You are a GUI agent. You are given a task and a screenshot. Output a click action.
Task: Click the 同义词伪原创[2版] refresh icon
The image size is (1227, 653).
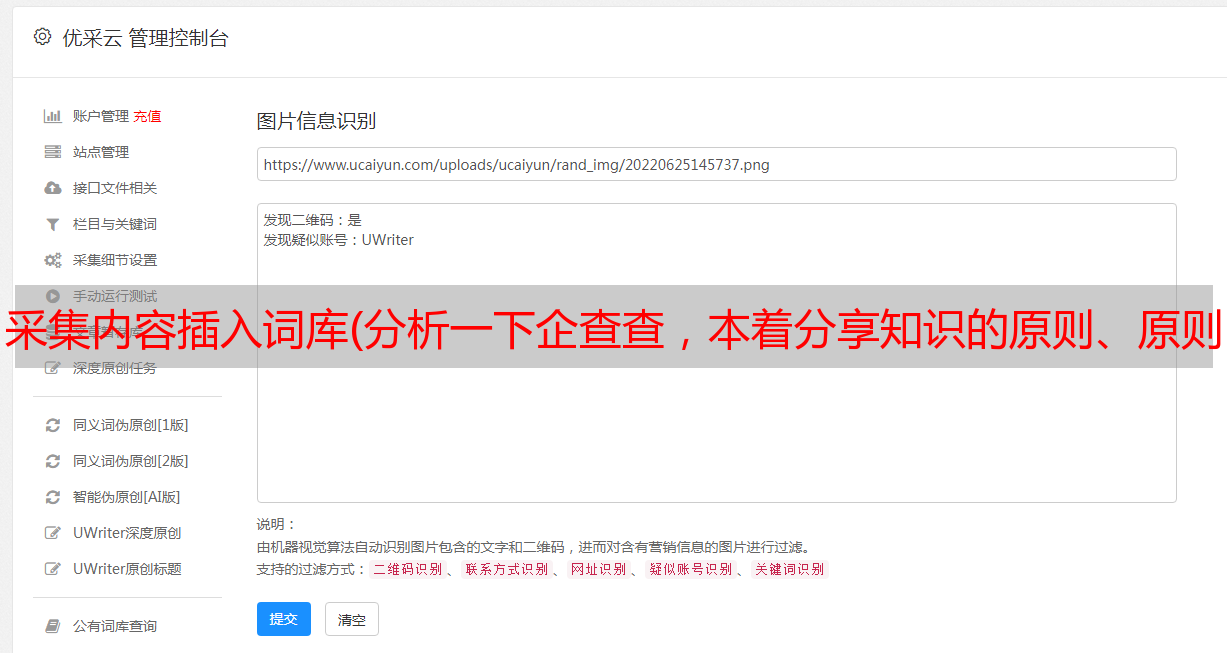coord(53,461)
